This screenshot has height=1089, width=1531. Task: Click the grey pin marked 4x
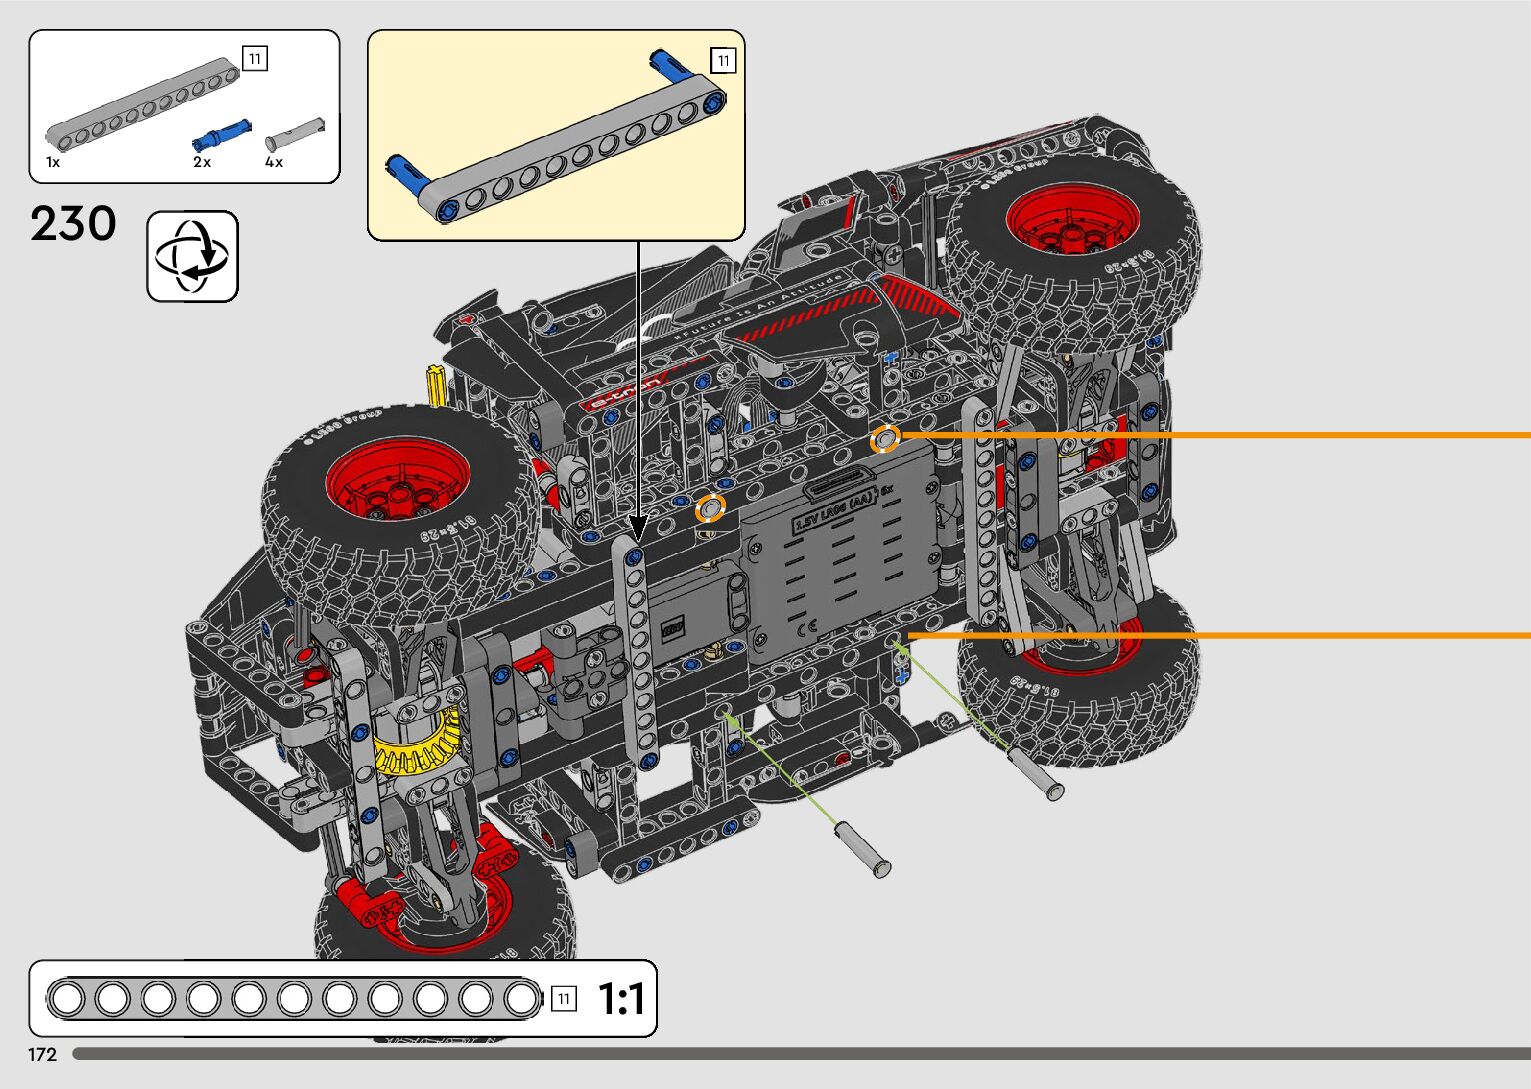click(295, 132)
